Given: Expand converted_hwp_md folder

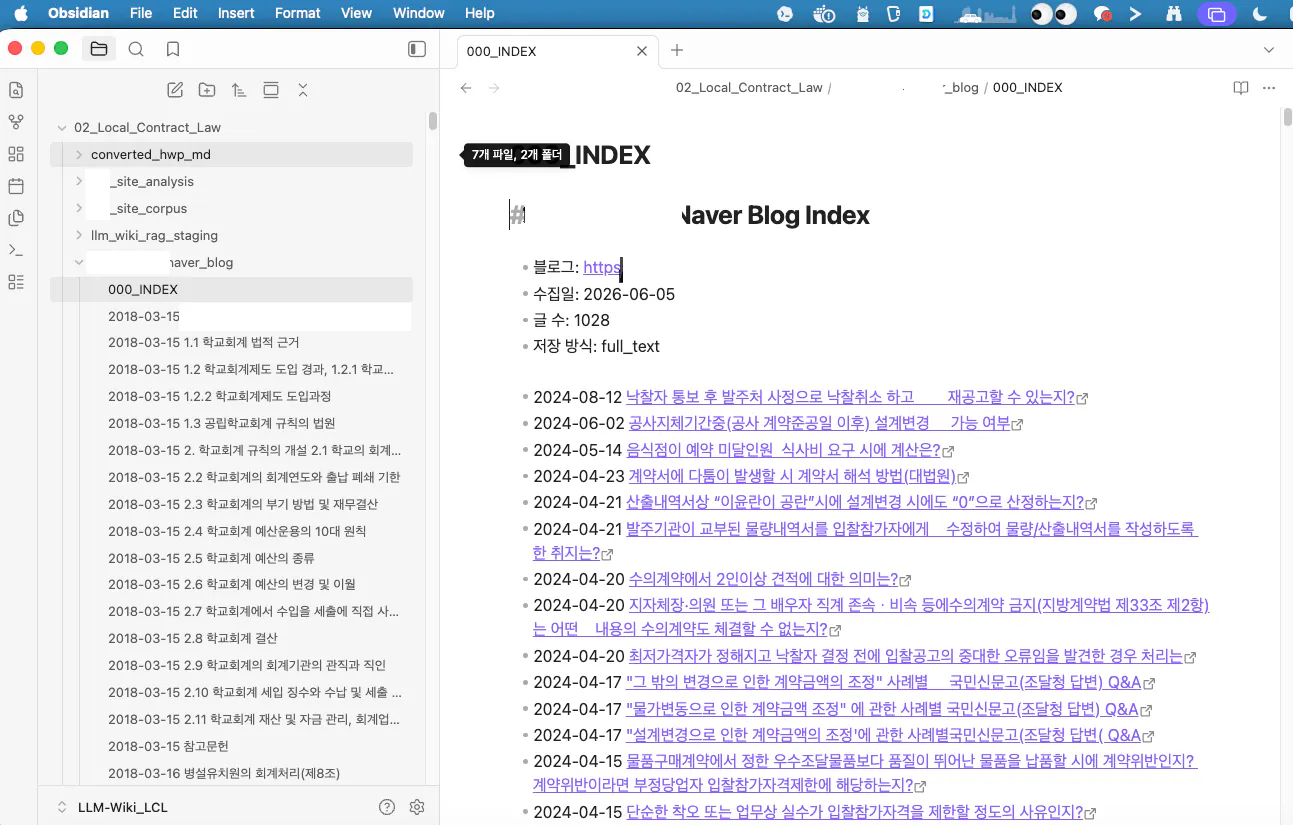Looking at the screenshot, I should point(79,155).
